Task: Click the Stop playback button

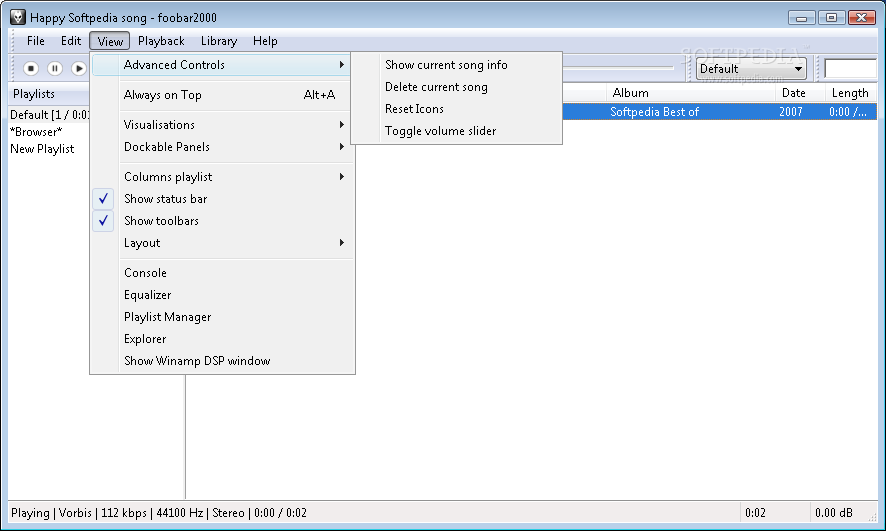Action: [31, 68]
